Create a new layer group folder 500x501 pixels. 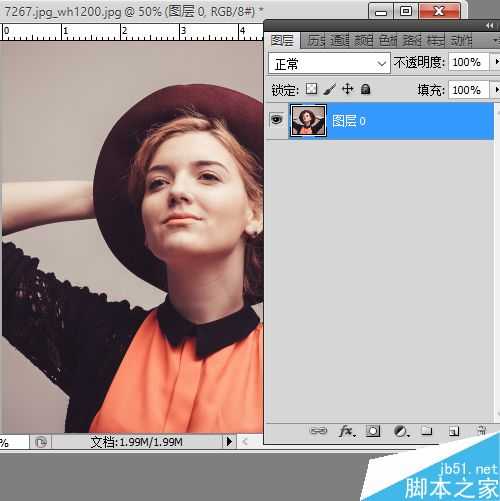(427, 431)
